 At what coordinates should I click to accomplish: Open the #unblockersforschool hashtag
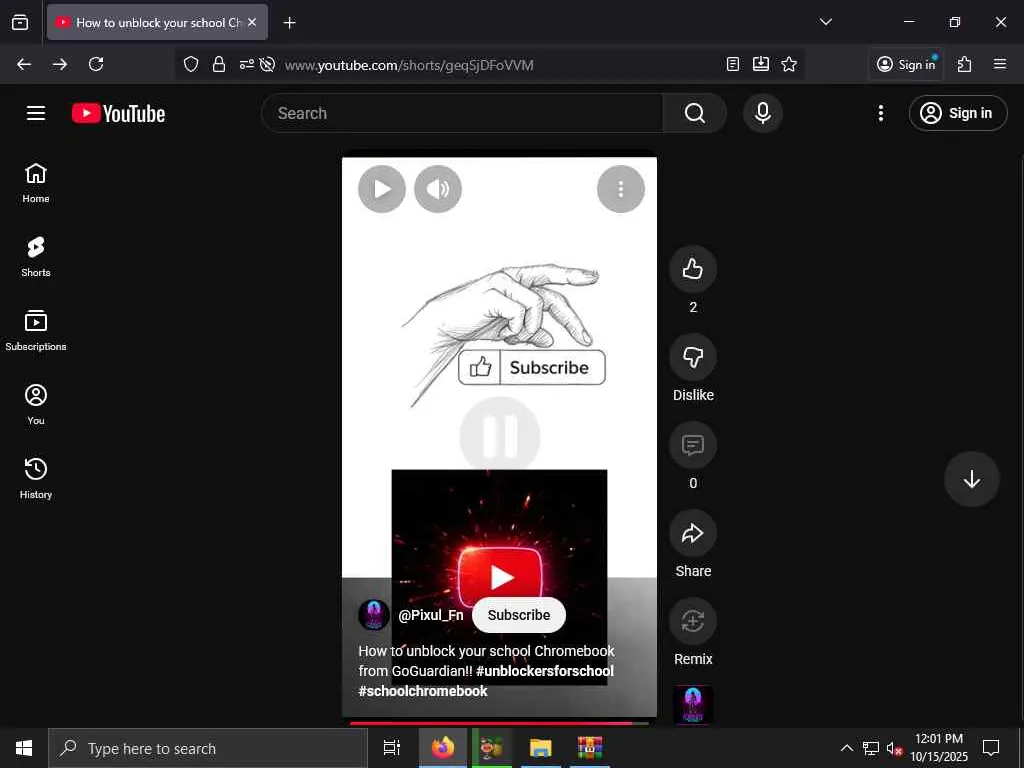click(545, 671)
